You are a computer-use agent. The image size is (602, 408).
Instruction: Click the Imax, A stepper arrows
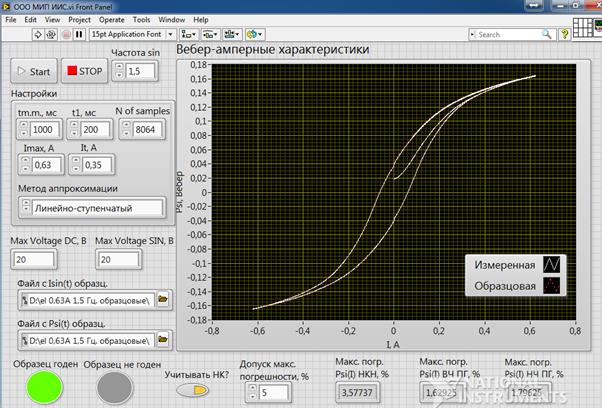[25, 165]
